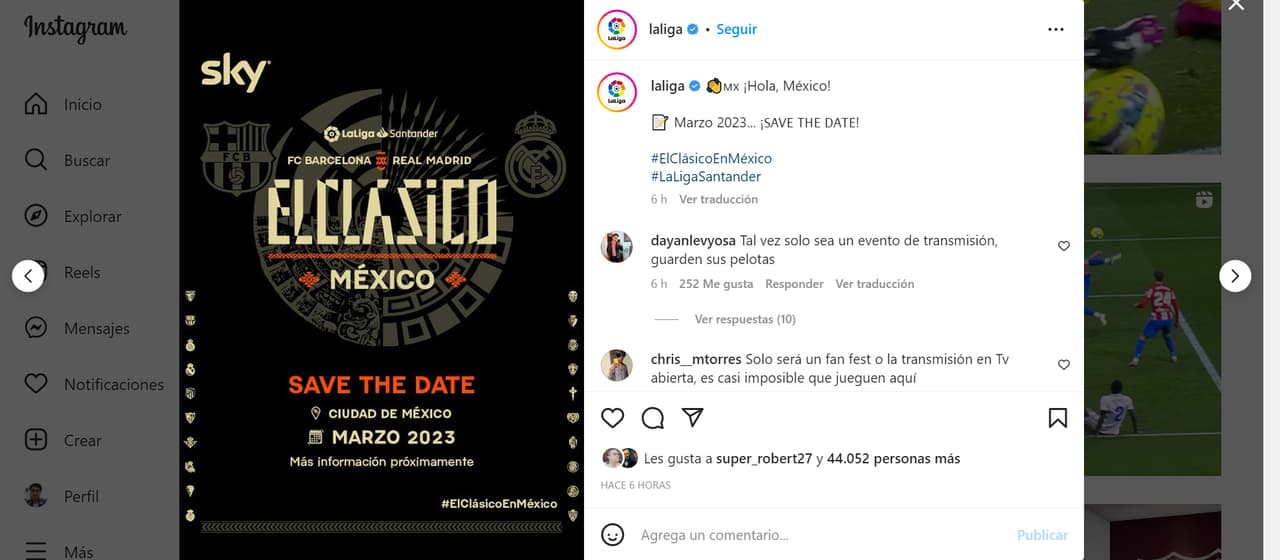Image resolution: width=1280 pixels, height=560 pixels.
Task: Like the post with the heart icon
Action: tap(613, 418)
